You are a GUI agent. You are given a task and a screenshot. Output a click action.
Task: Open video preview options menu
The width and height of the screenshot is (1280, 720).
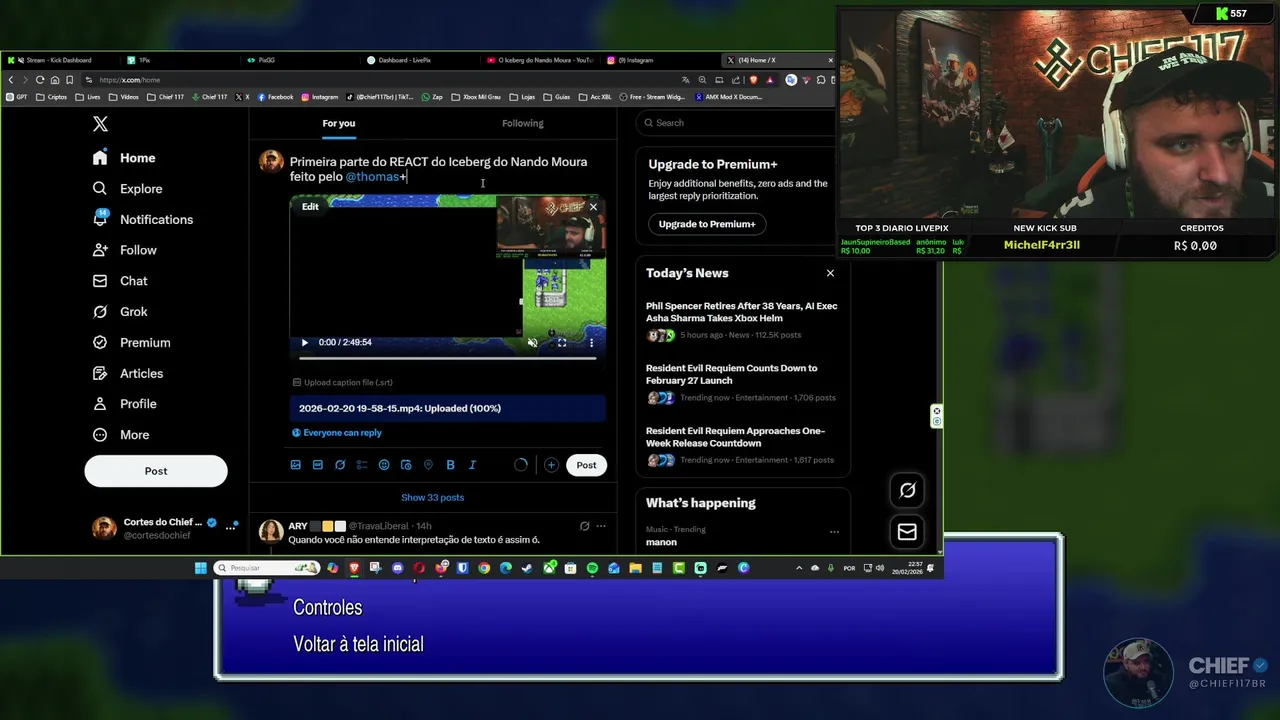click(x=591, y=342)
